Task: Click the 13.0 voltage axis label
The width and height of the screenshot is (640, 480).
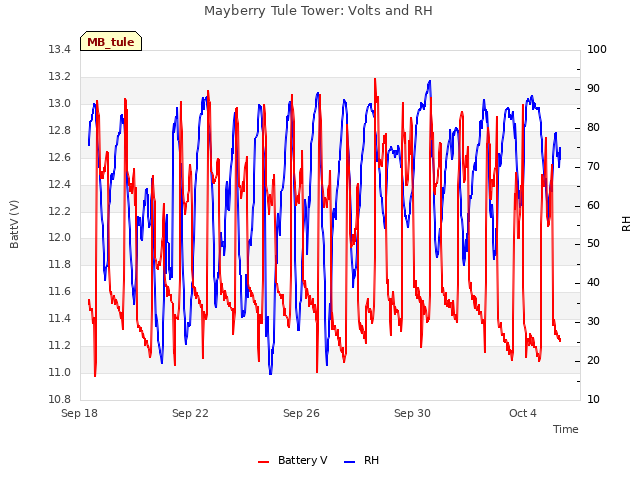Action: tap(60, 104)
